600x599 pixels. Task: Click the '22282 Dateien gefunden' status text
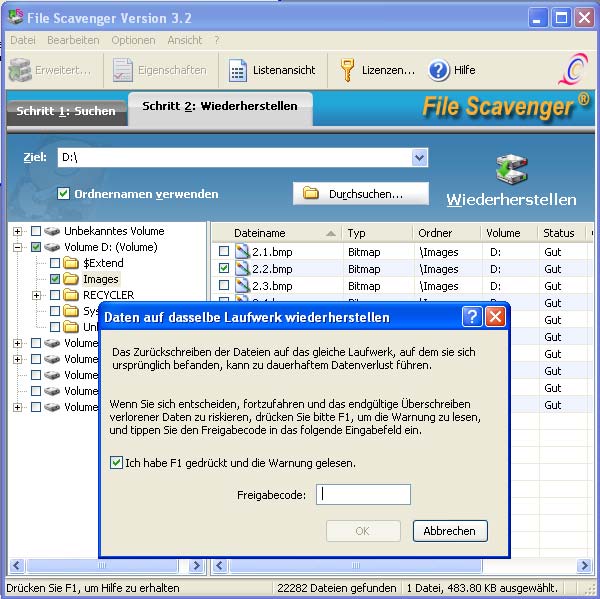tap(337, 588)
